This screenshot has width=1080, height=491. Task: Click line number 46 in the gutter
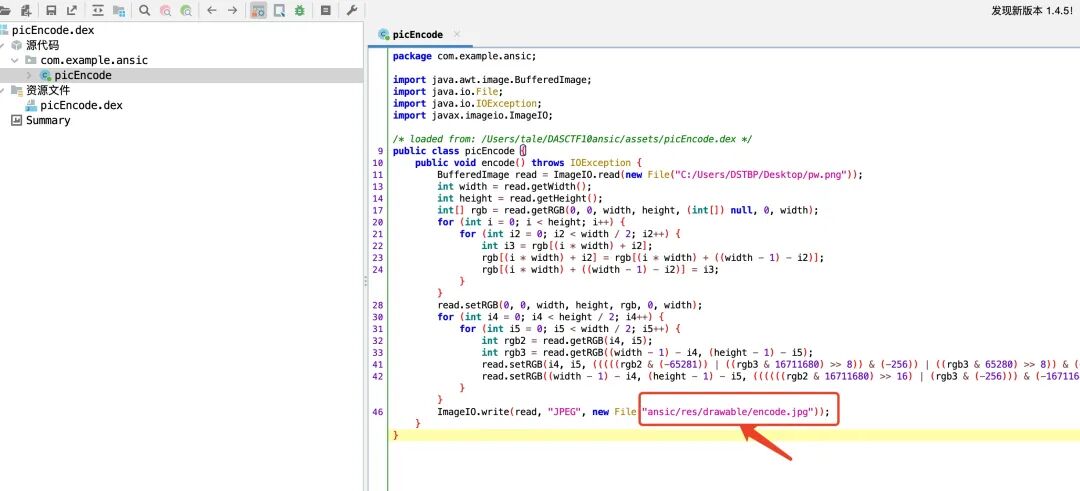coord(377,411)
